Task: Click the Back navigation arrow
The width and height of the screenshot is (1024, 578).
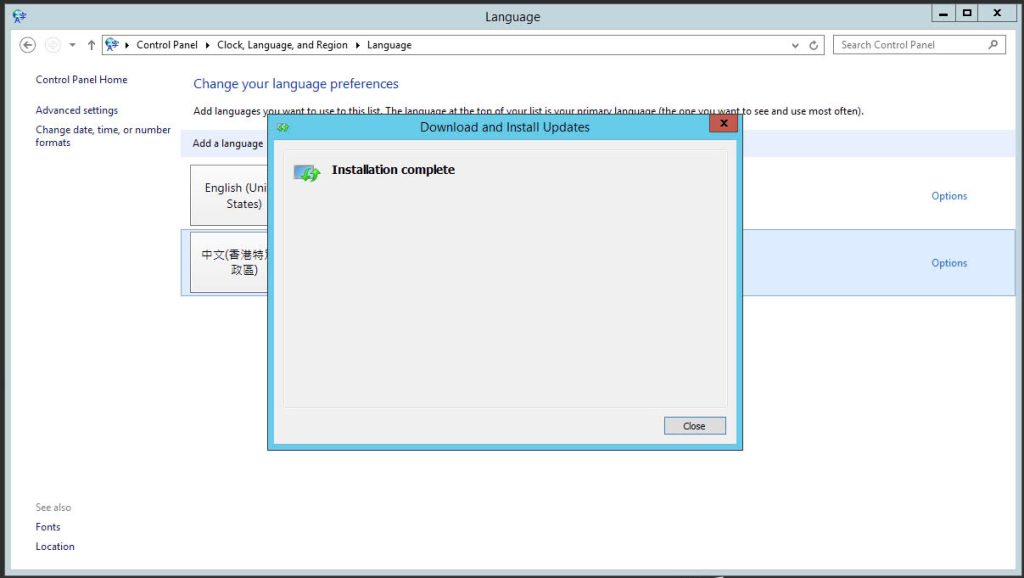Action: point(27,45)
